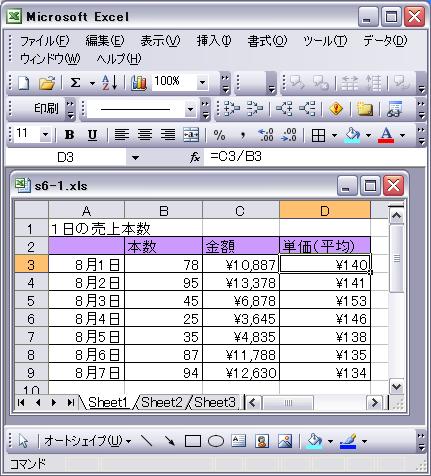This screenshot has height=476, width=431.
Task: Click the 印刷 print button
Action: 46,108
